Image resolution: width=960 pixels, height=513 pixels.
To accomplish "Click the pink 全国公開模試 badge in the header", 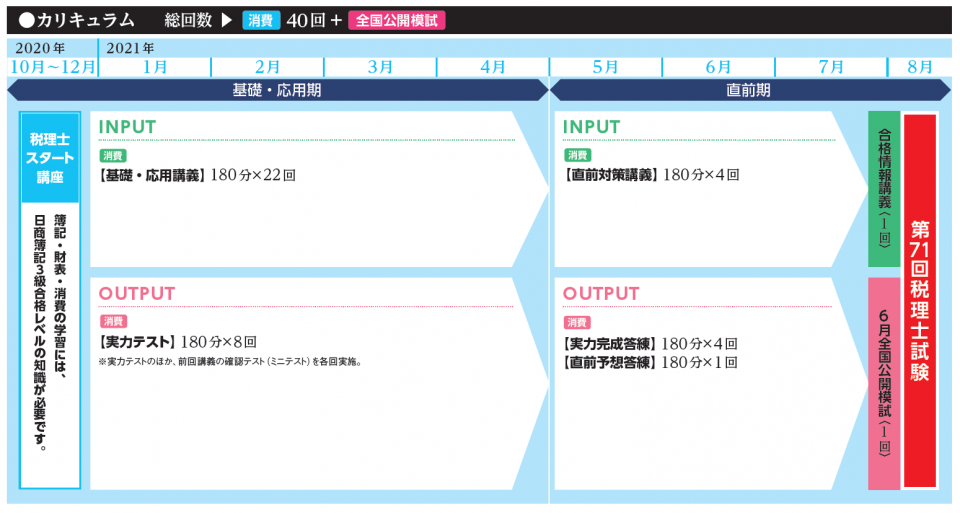I will pyautogui.click(x=396, y=20).
